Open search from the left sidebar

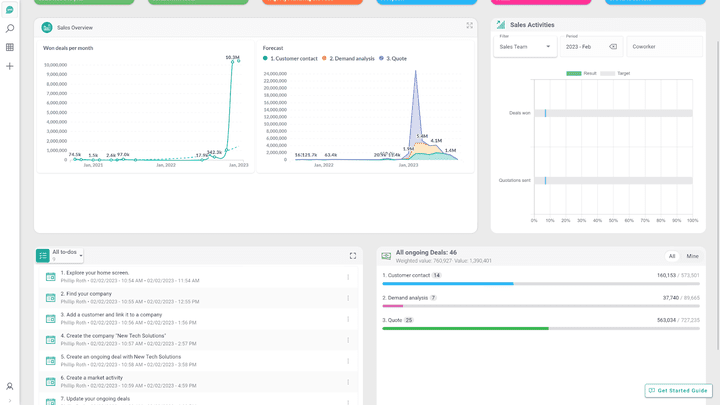coord(10,28)
